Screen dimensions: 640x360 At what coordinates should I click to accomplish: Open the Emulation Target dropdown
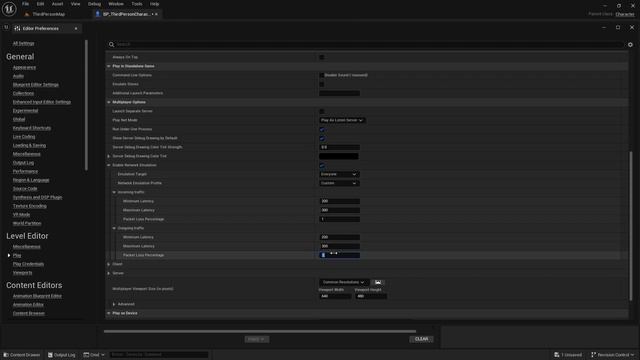339,174
